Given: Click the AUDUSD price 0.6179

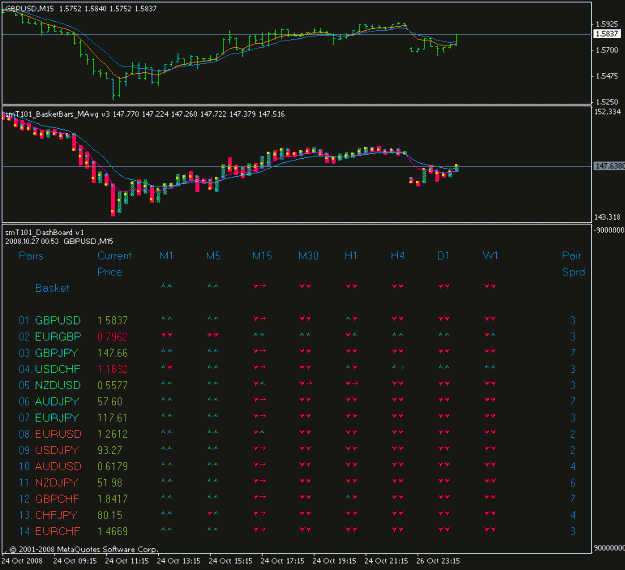Looking at the screenshot, I should click(x=112, y=466).
